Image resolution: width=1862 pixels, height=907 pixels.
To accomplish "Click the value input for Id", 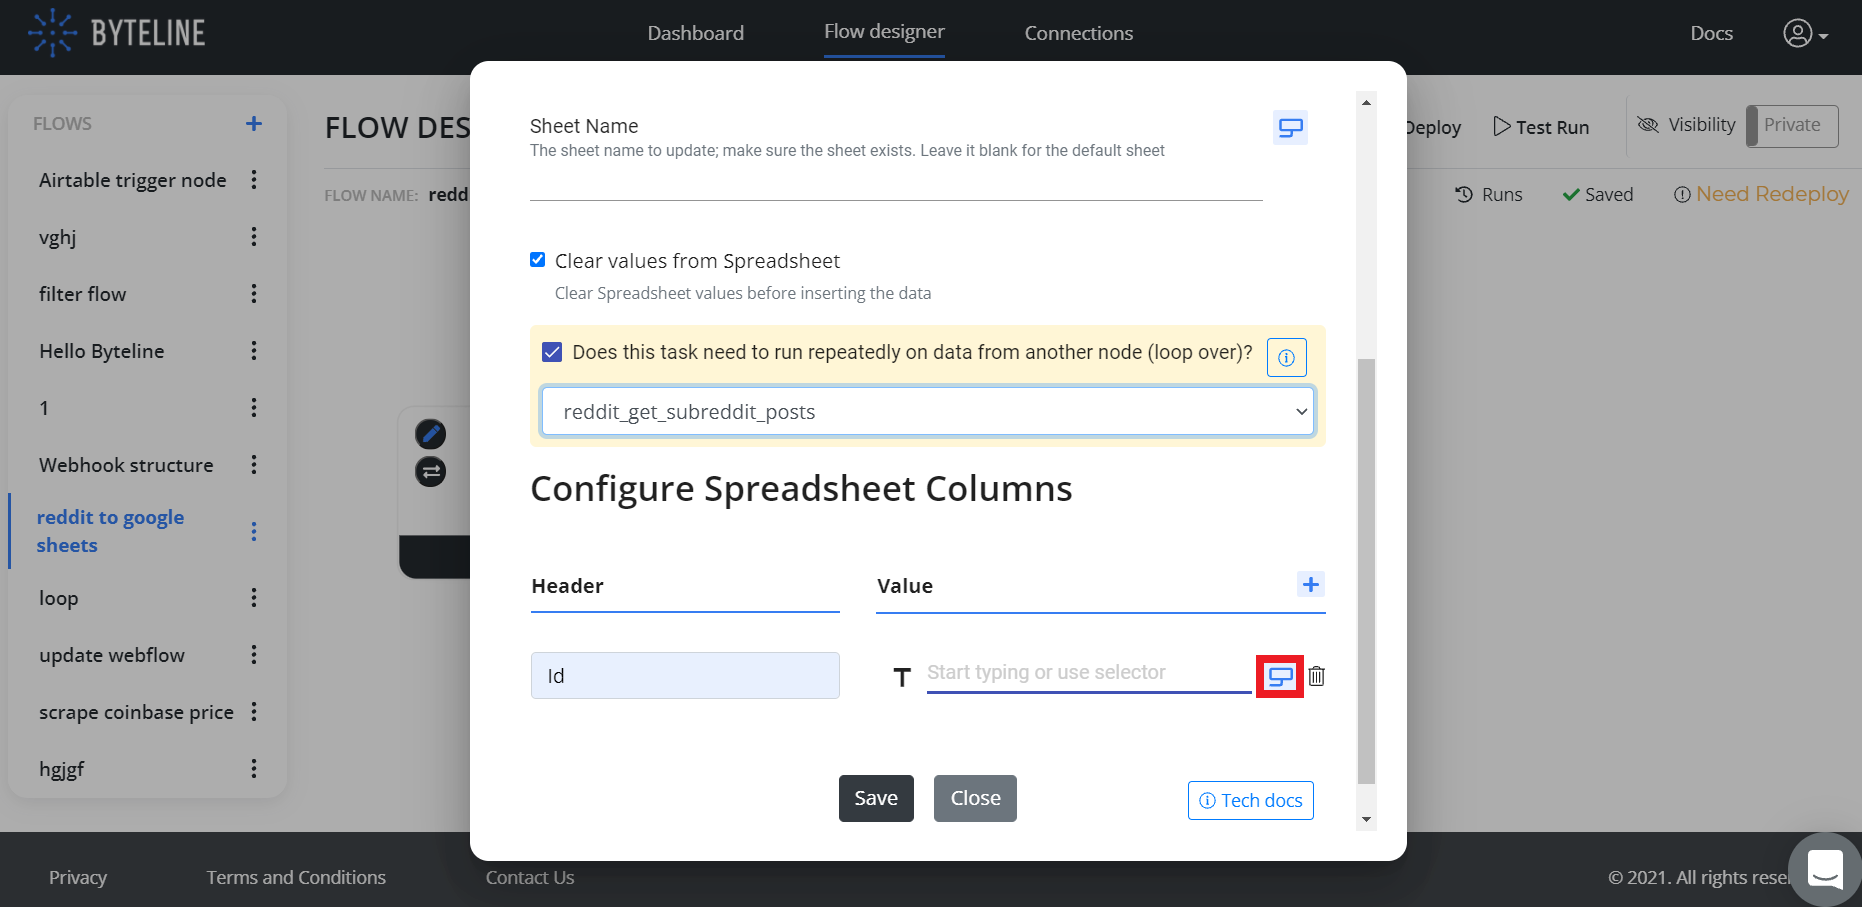I will (x=1089, y=673).
